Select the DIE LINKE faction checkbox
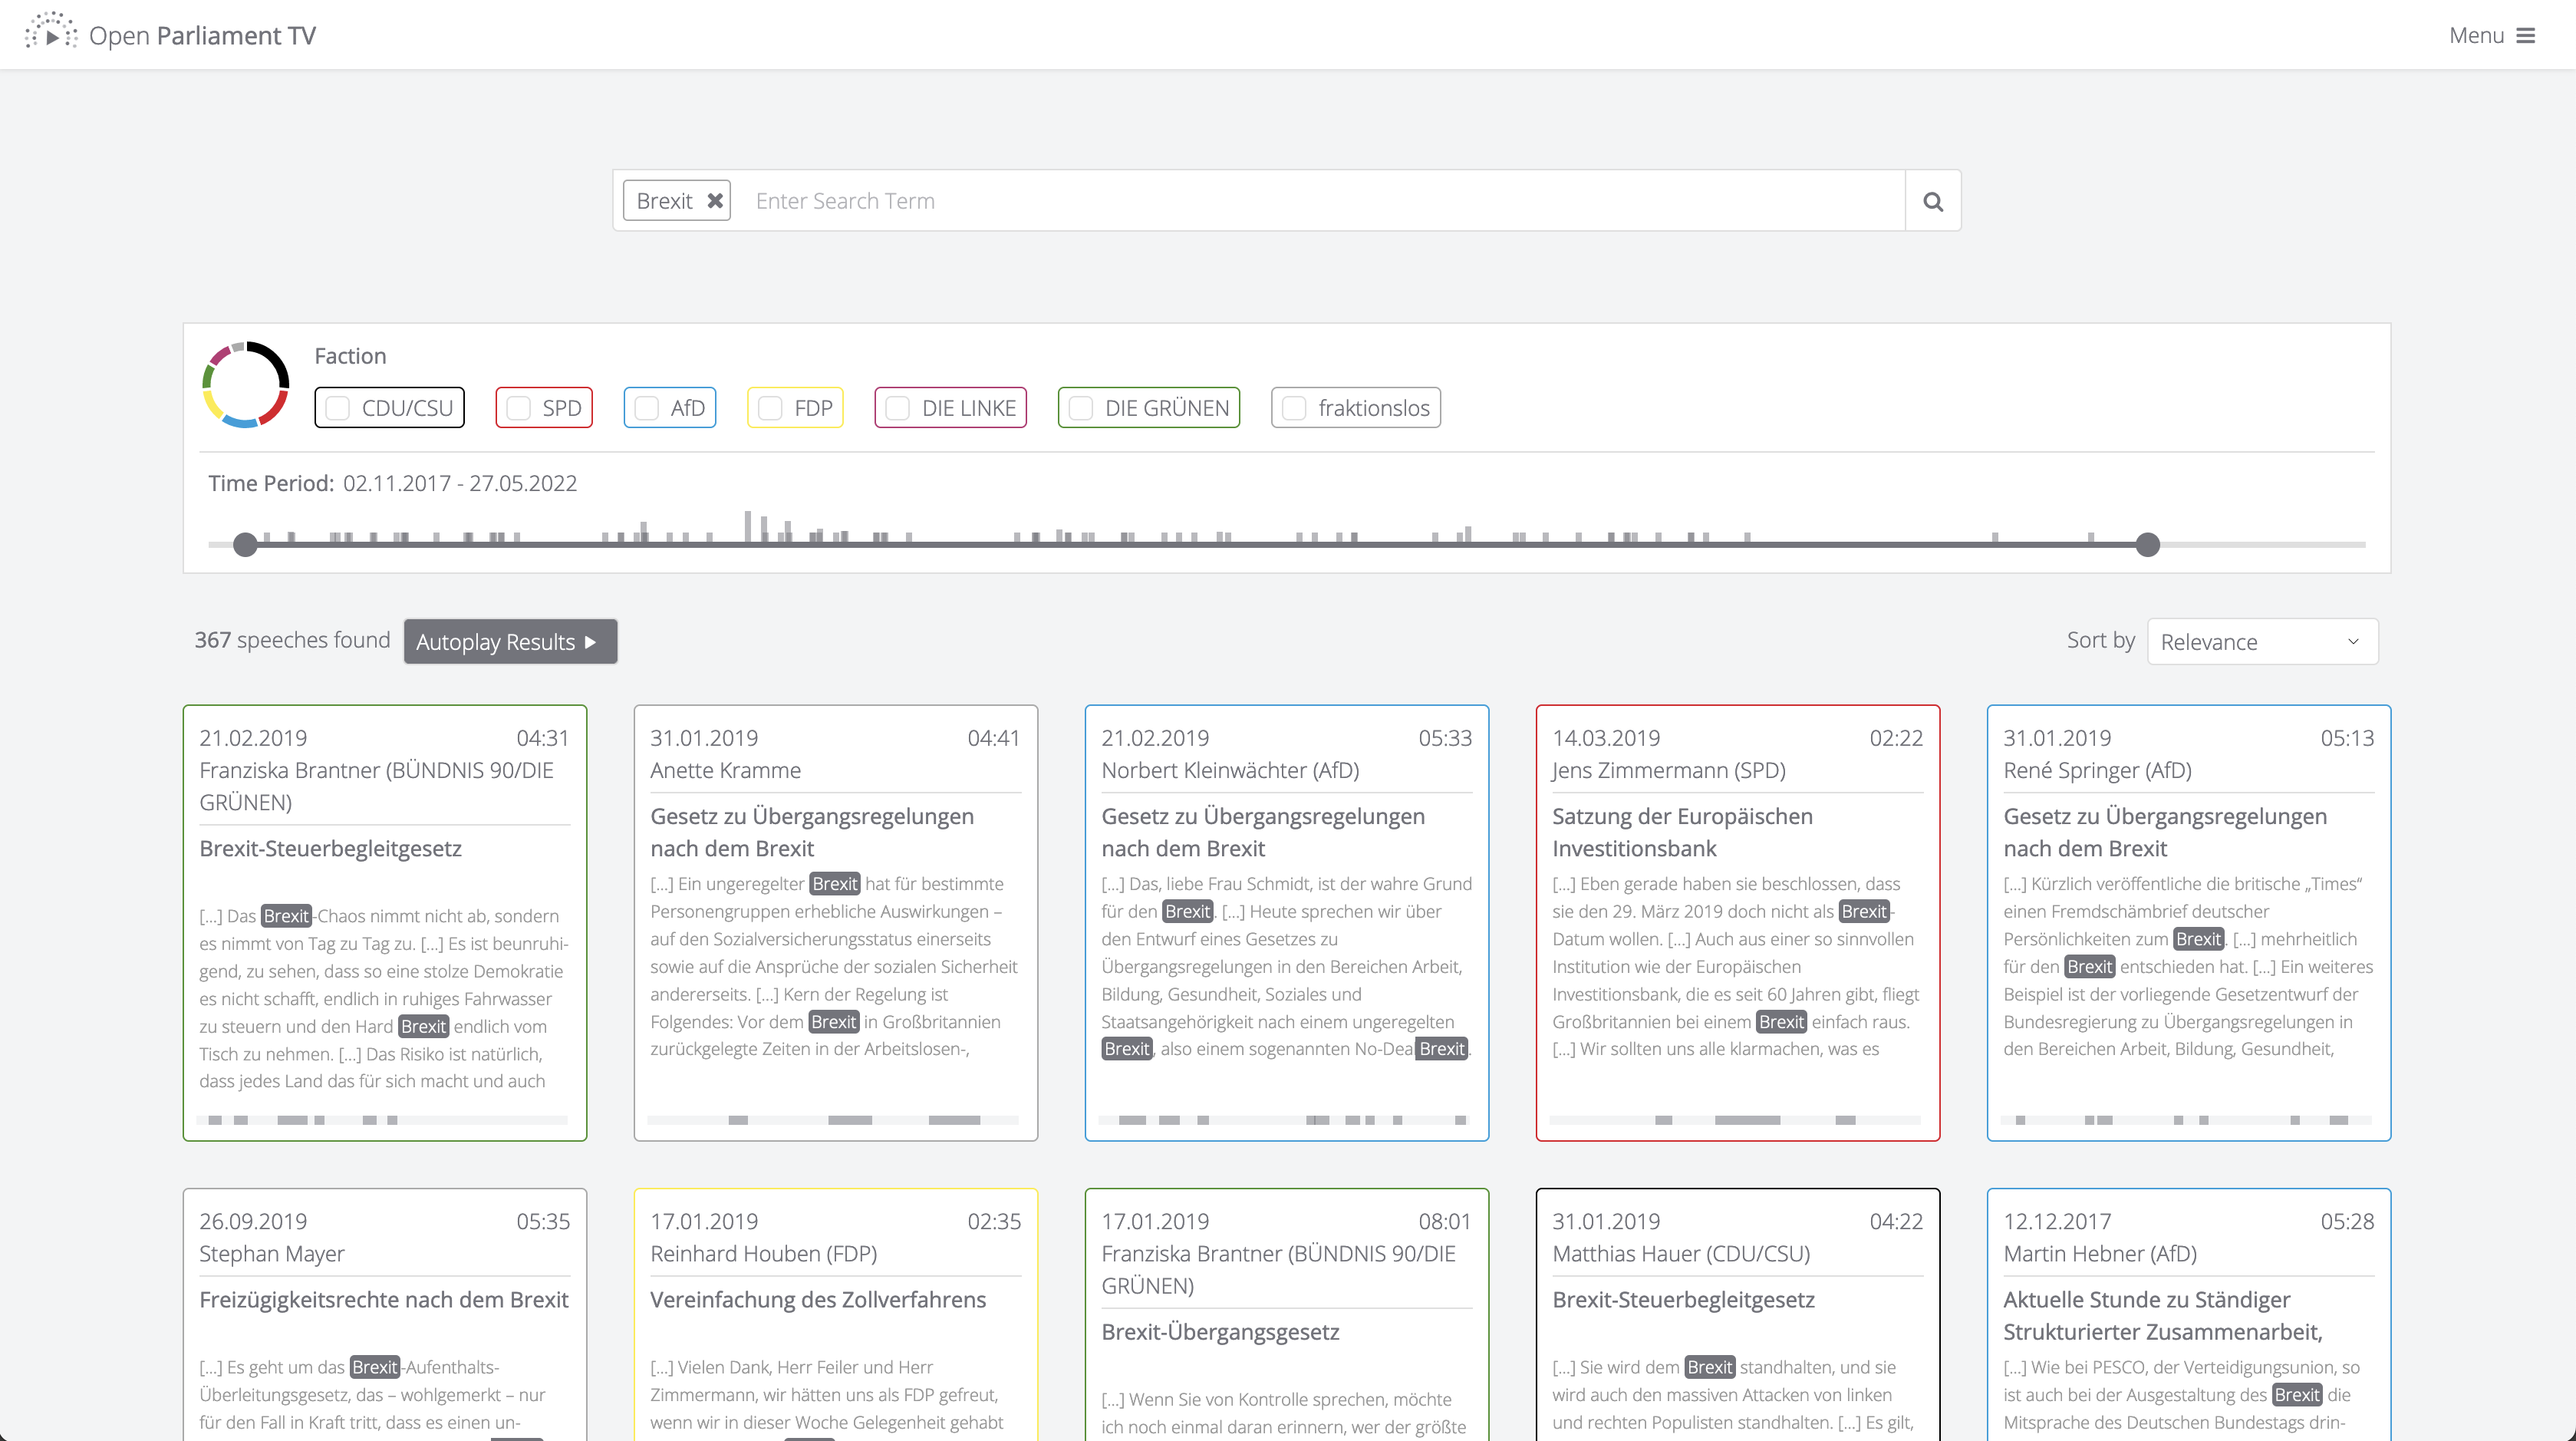The height and width of the screenshot is (1441, 2576). pyautogui.click(x=898, y=408)
